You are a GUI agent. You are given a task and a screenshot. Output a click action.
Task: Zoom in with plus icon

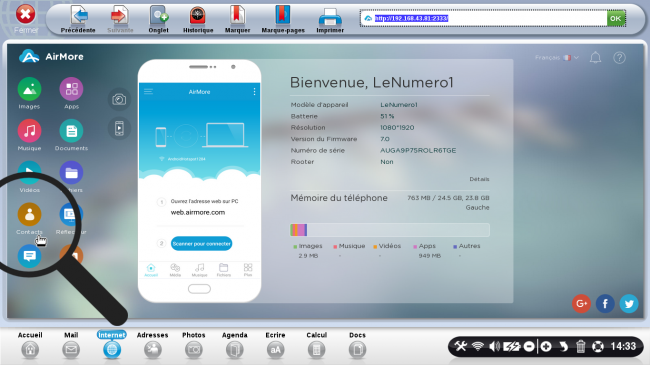(x=546, y=346)
